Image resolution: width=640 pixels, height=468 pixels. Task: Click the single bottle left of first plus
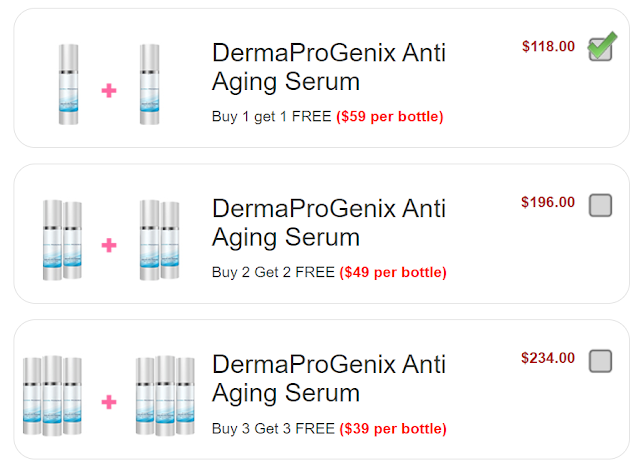tap(68, 84)
